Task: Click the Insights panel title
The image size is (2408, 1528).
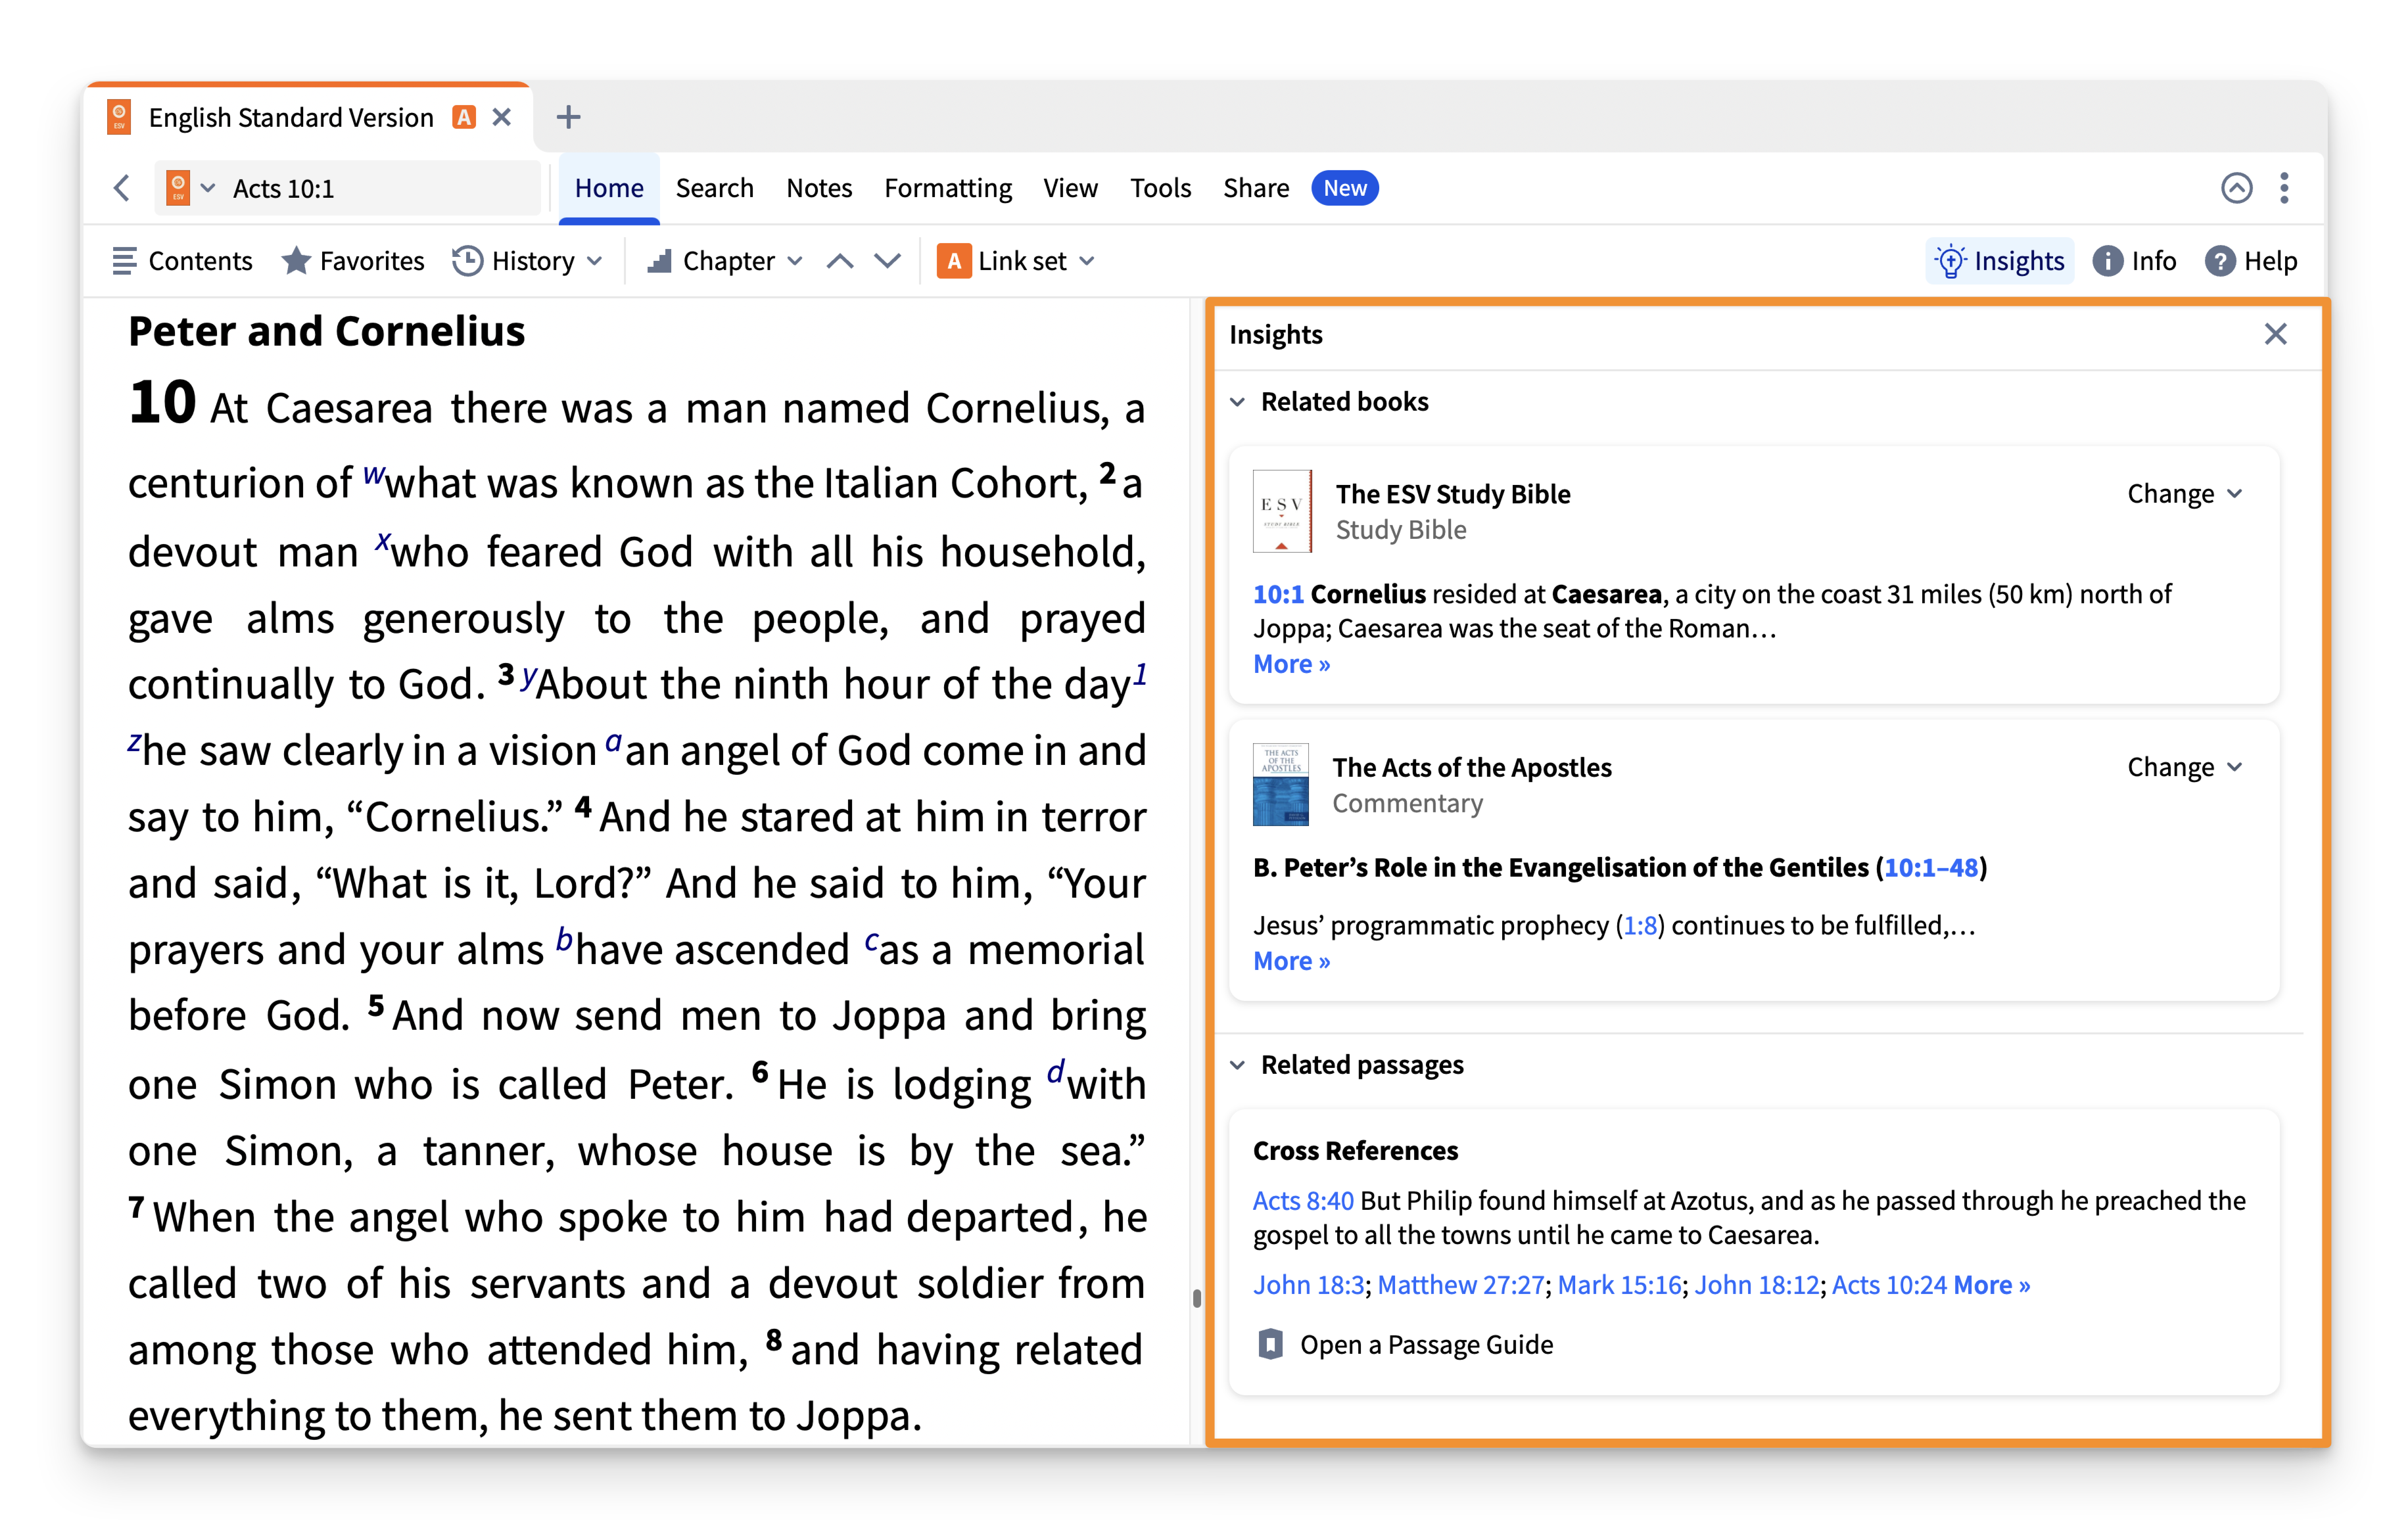Action: coord(1275,334)
